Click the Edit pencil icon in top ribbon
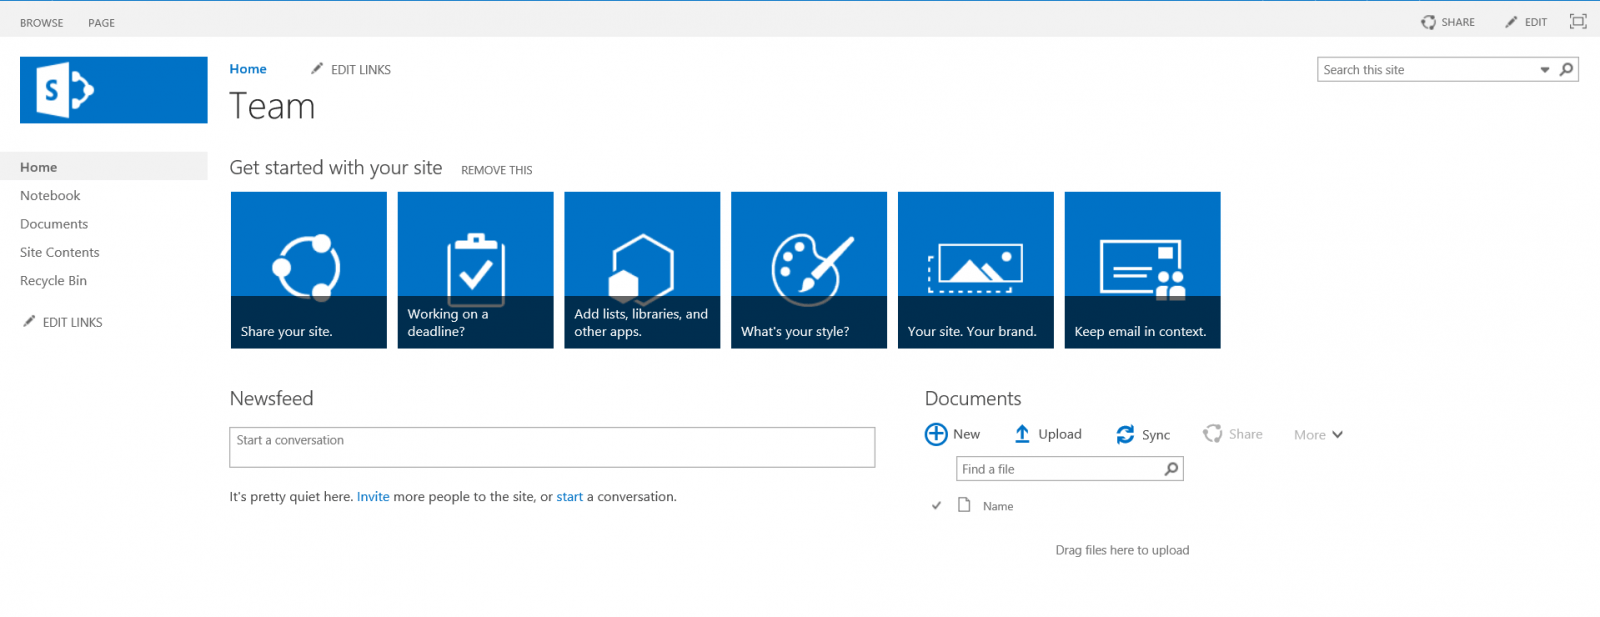 coord(1511,22)
